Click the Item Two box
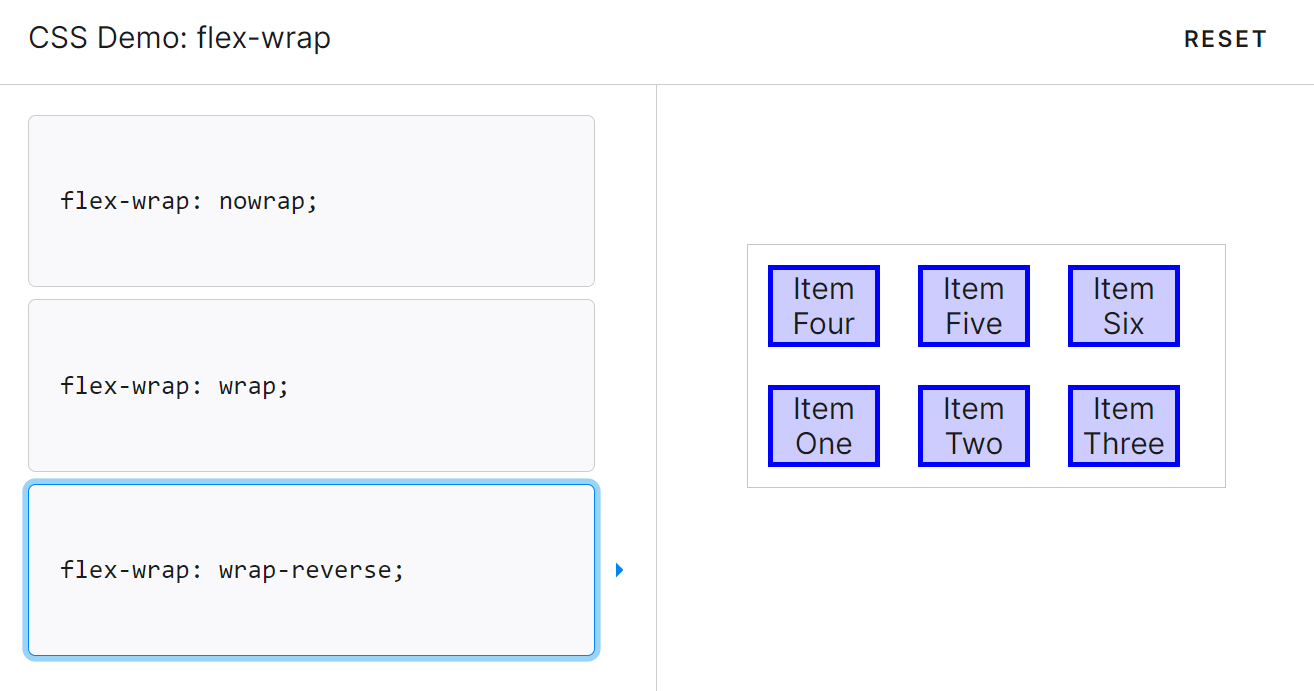The height and width of the screenshot is (691, 1314). pyautogui.click(x=974, y=426)
